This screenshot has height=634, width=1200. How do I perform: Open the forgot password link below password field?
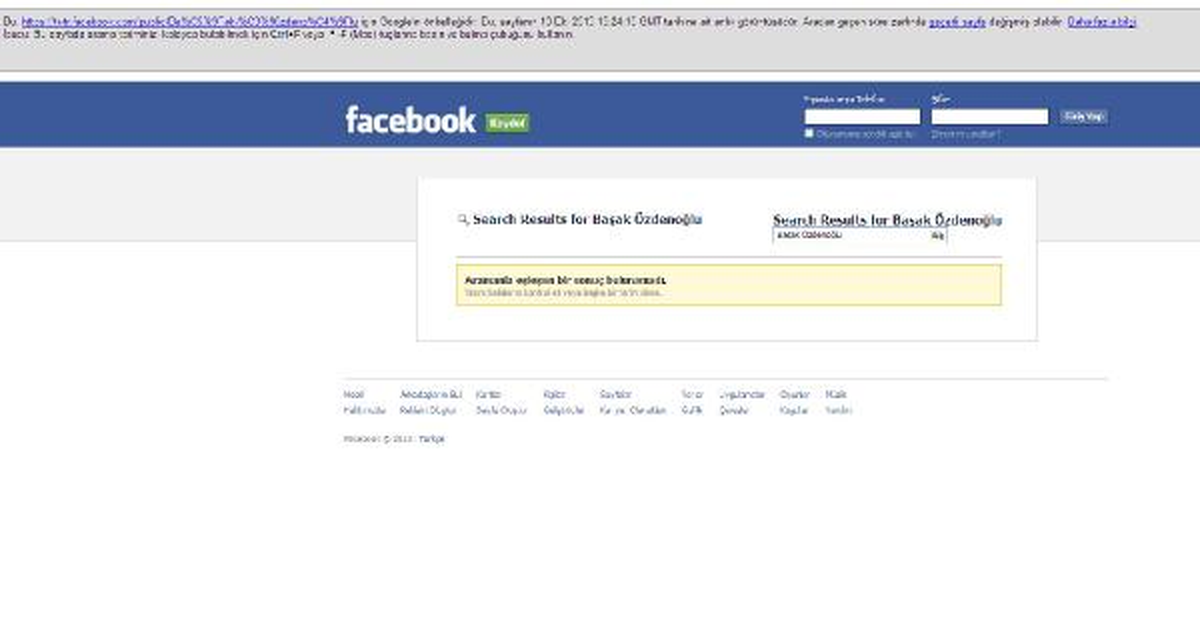pos(965,134)
